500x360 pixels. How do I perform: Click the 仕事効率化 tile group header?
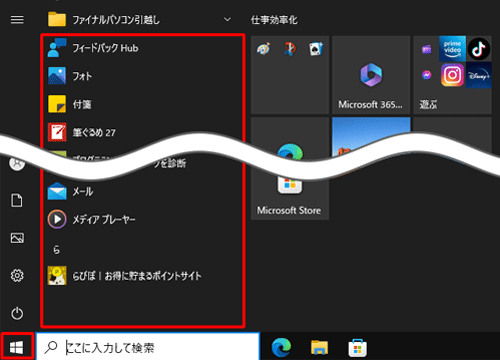point(274,20)
